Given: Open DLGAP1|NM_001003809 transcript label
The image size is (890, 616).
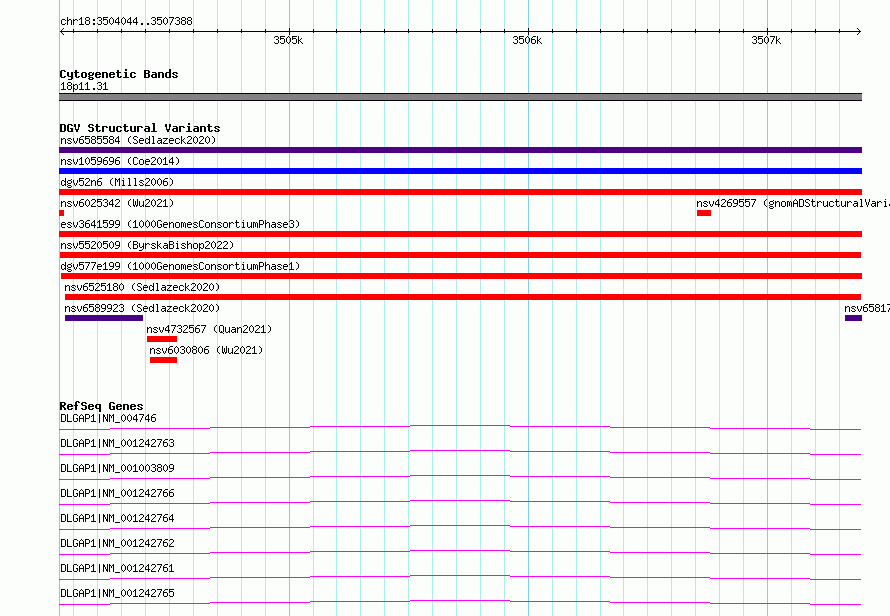Looking at the screenshot, I should tap(117, 468).
